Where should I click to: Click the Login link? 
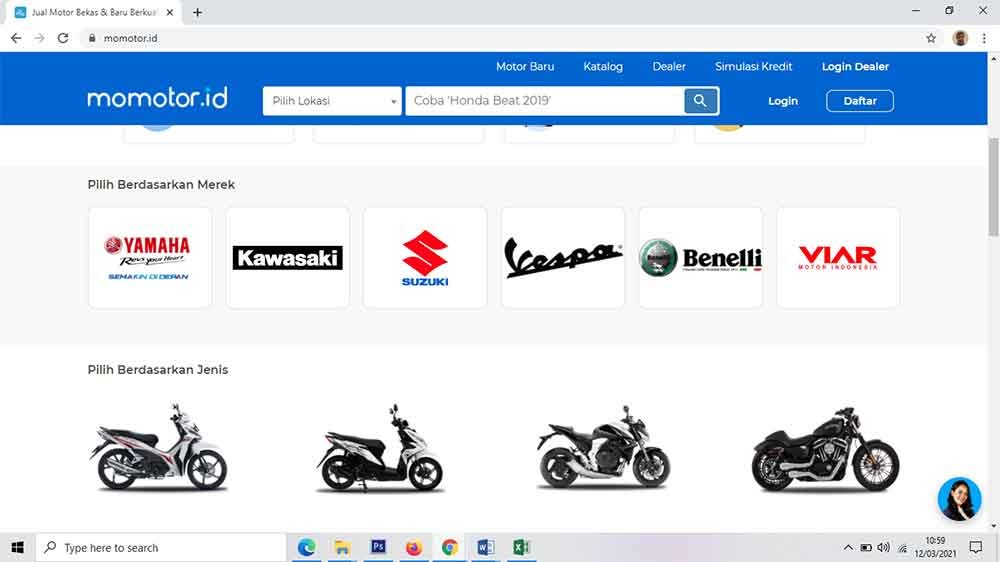783,101
